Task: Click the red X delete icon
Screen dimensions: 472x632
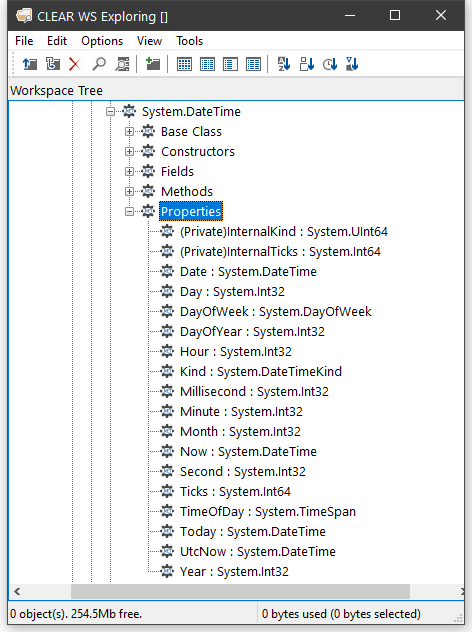Action: [75, 64]
